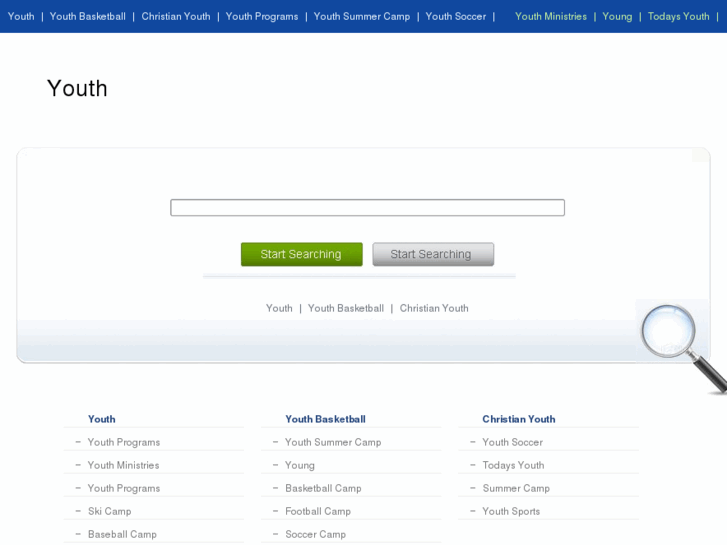The width and height of the screenshot is (727, 545).
Task: Click Todays Youth in the Christian Youth column
Action: tap(513, 465)
